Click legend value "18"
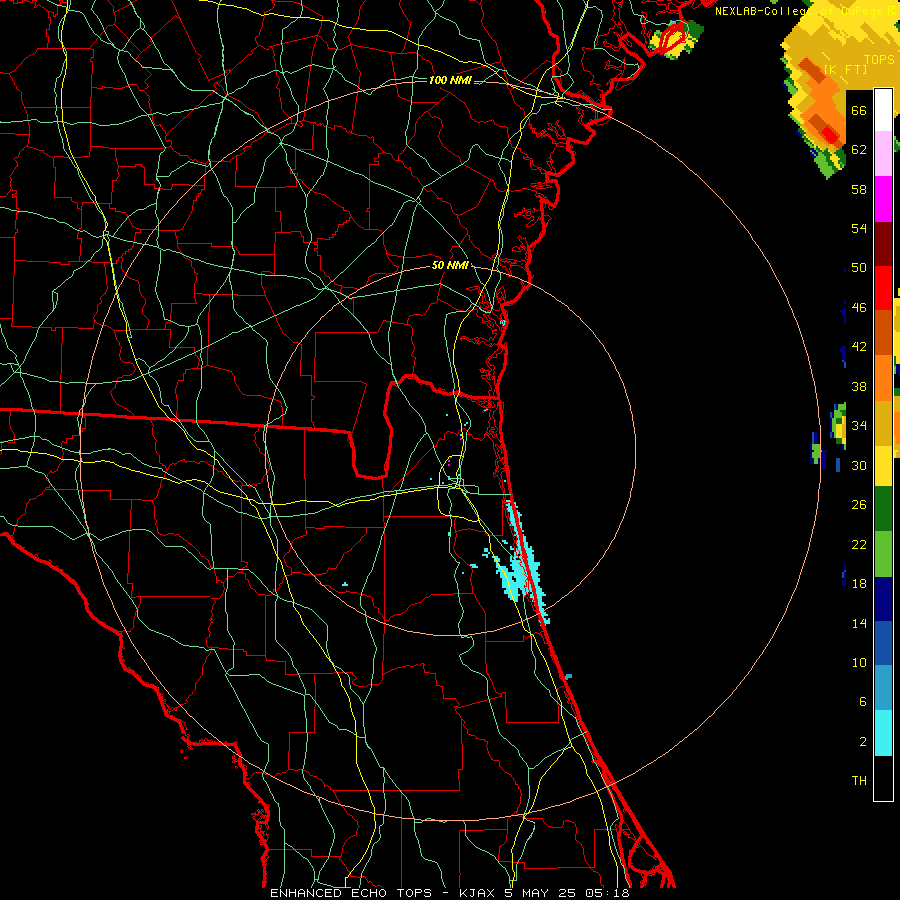Viewport: 900px width, 900px height. point(859,584)
